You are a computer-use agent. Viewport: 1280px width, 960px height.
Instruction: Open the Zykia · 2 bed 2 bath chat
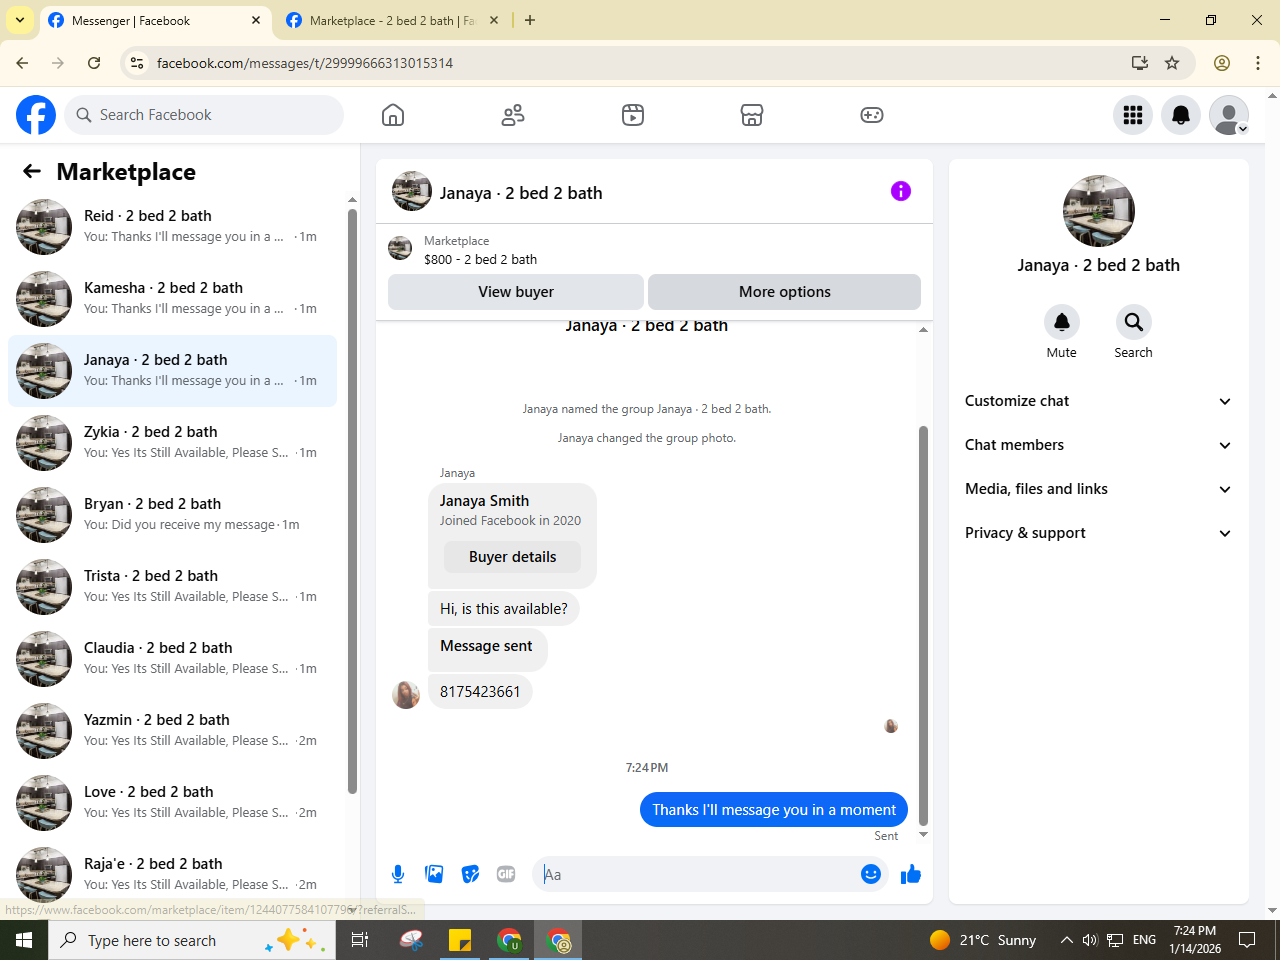172,443
